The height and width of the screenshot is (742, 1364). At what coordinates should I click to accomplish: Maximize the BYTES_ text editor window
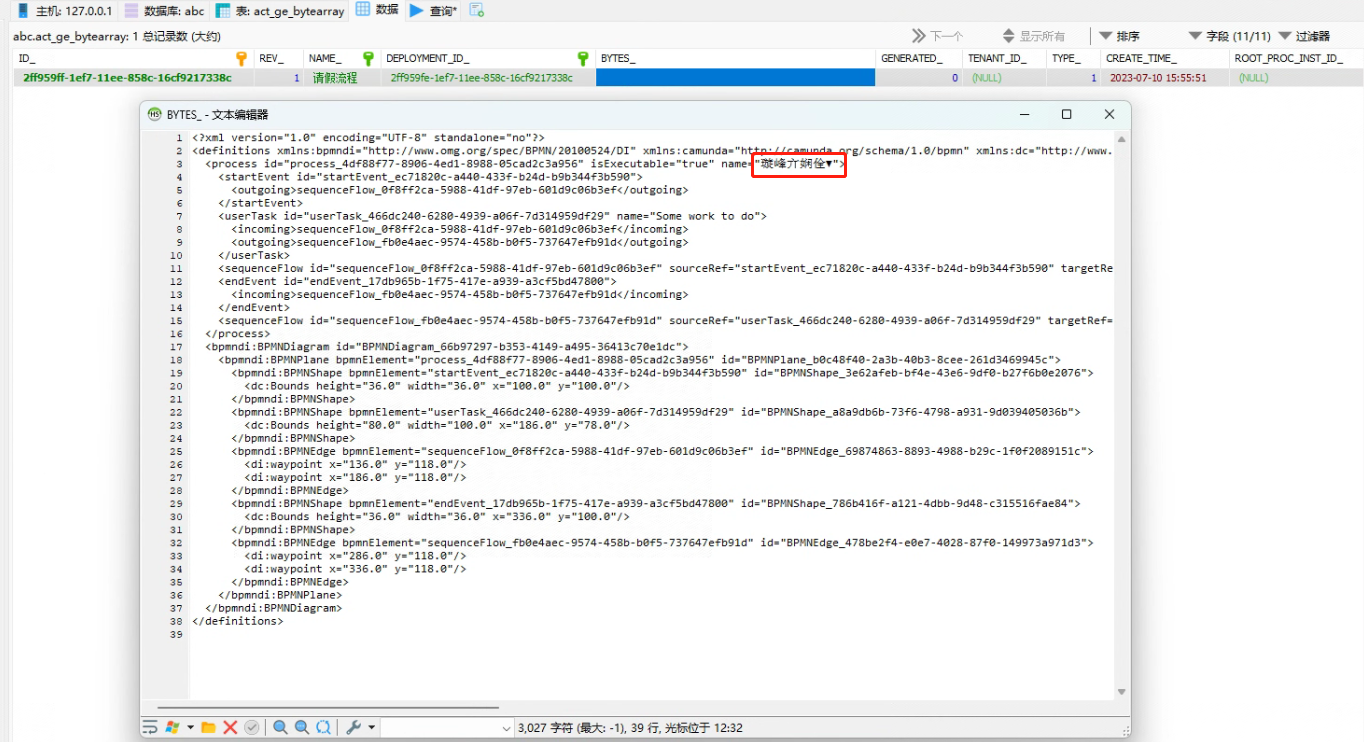[1066, 114]
